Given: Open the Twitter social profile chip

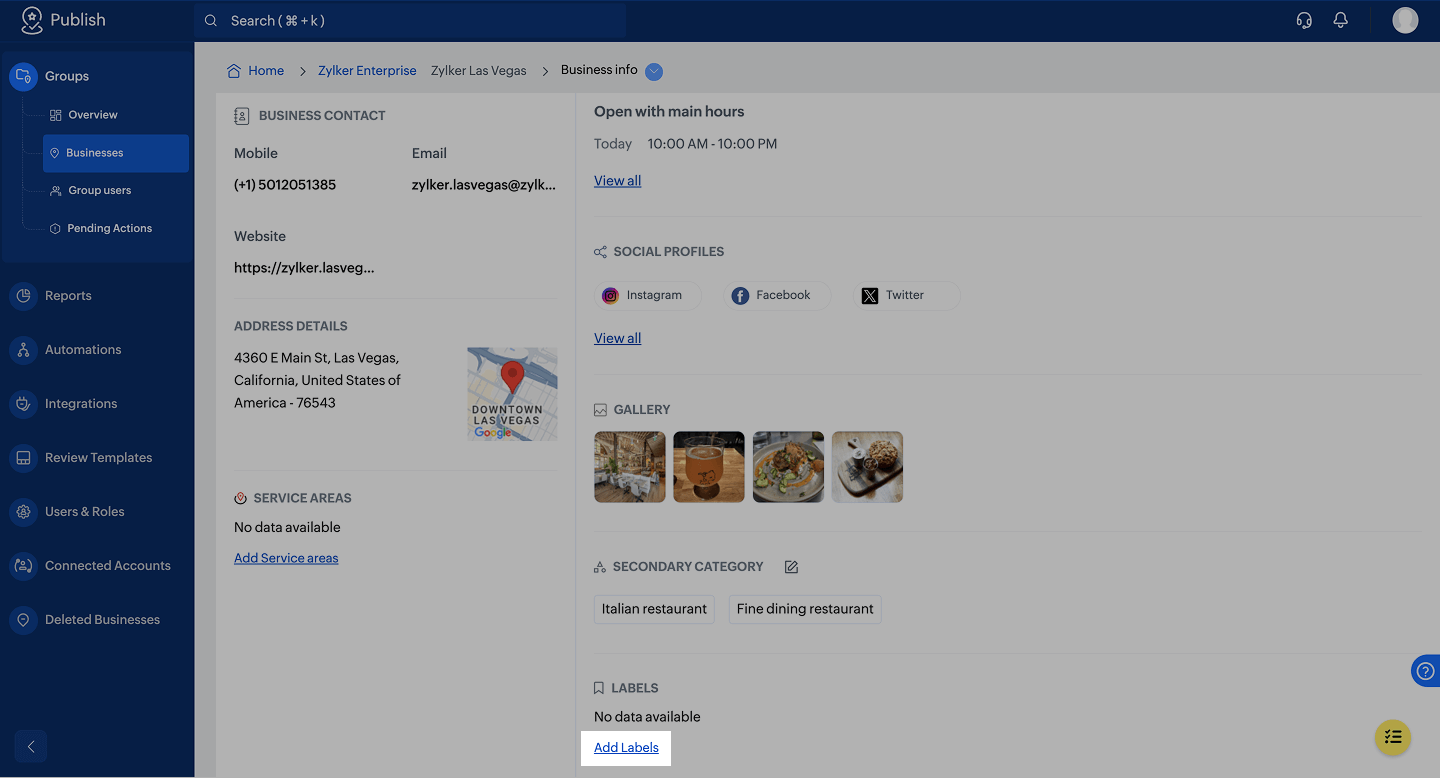Looking at the screenshot, I should coord(906,296).
